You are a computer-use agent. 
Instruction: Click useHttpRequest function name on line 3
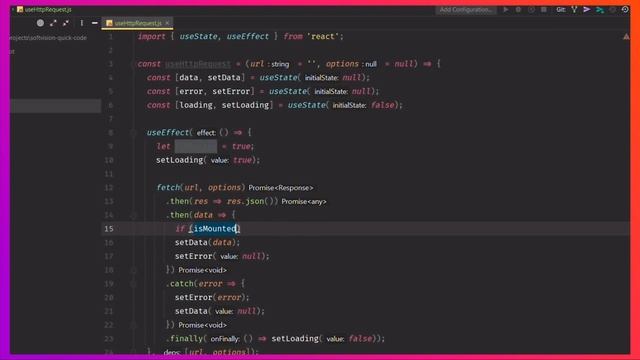198,64
